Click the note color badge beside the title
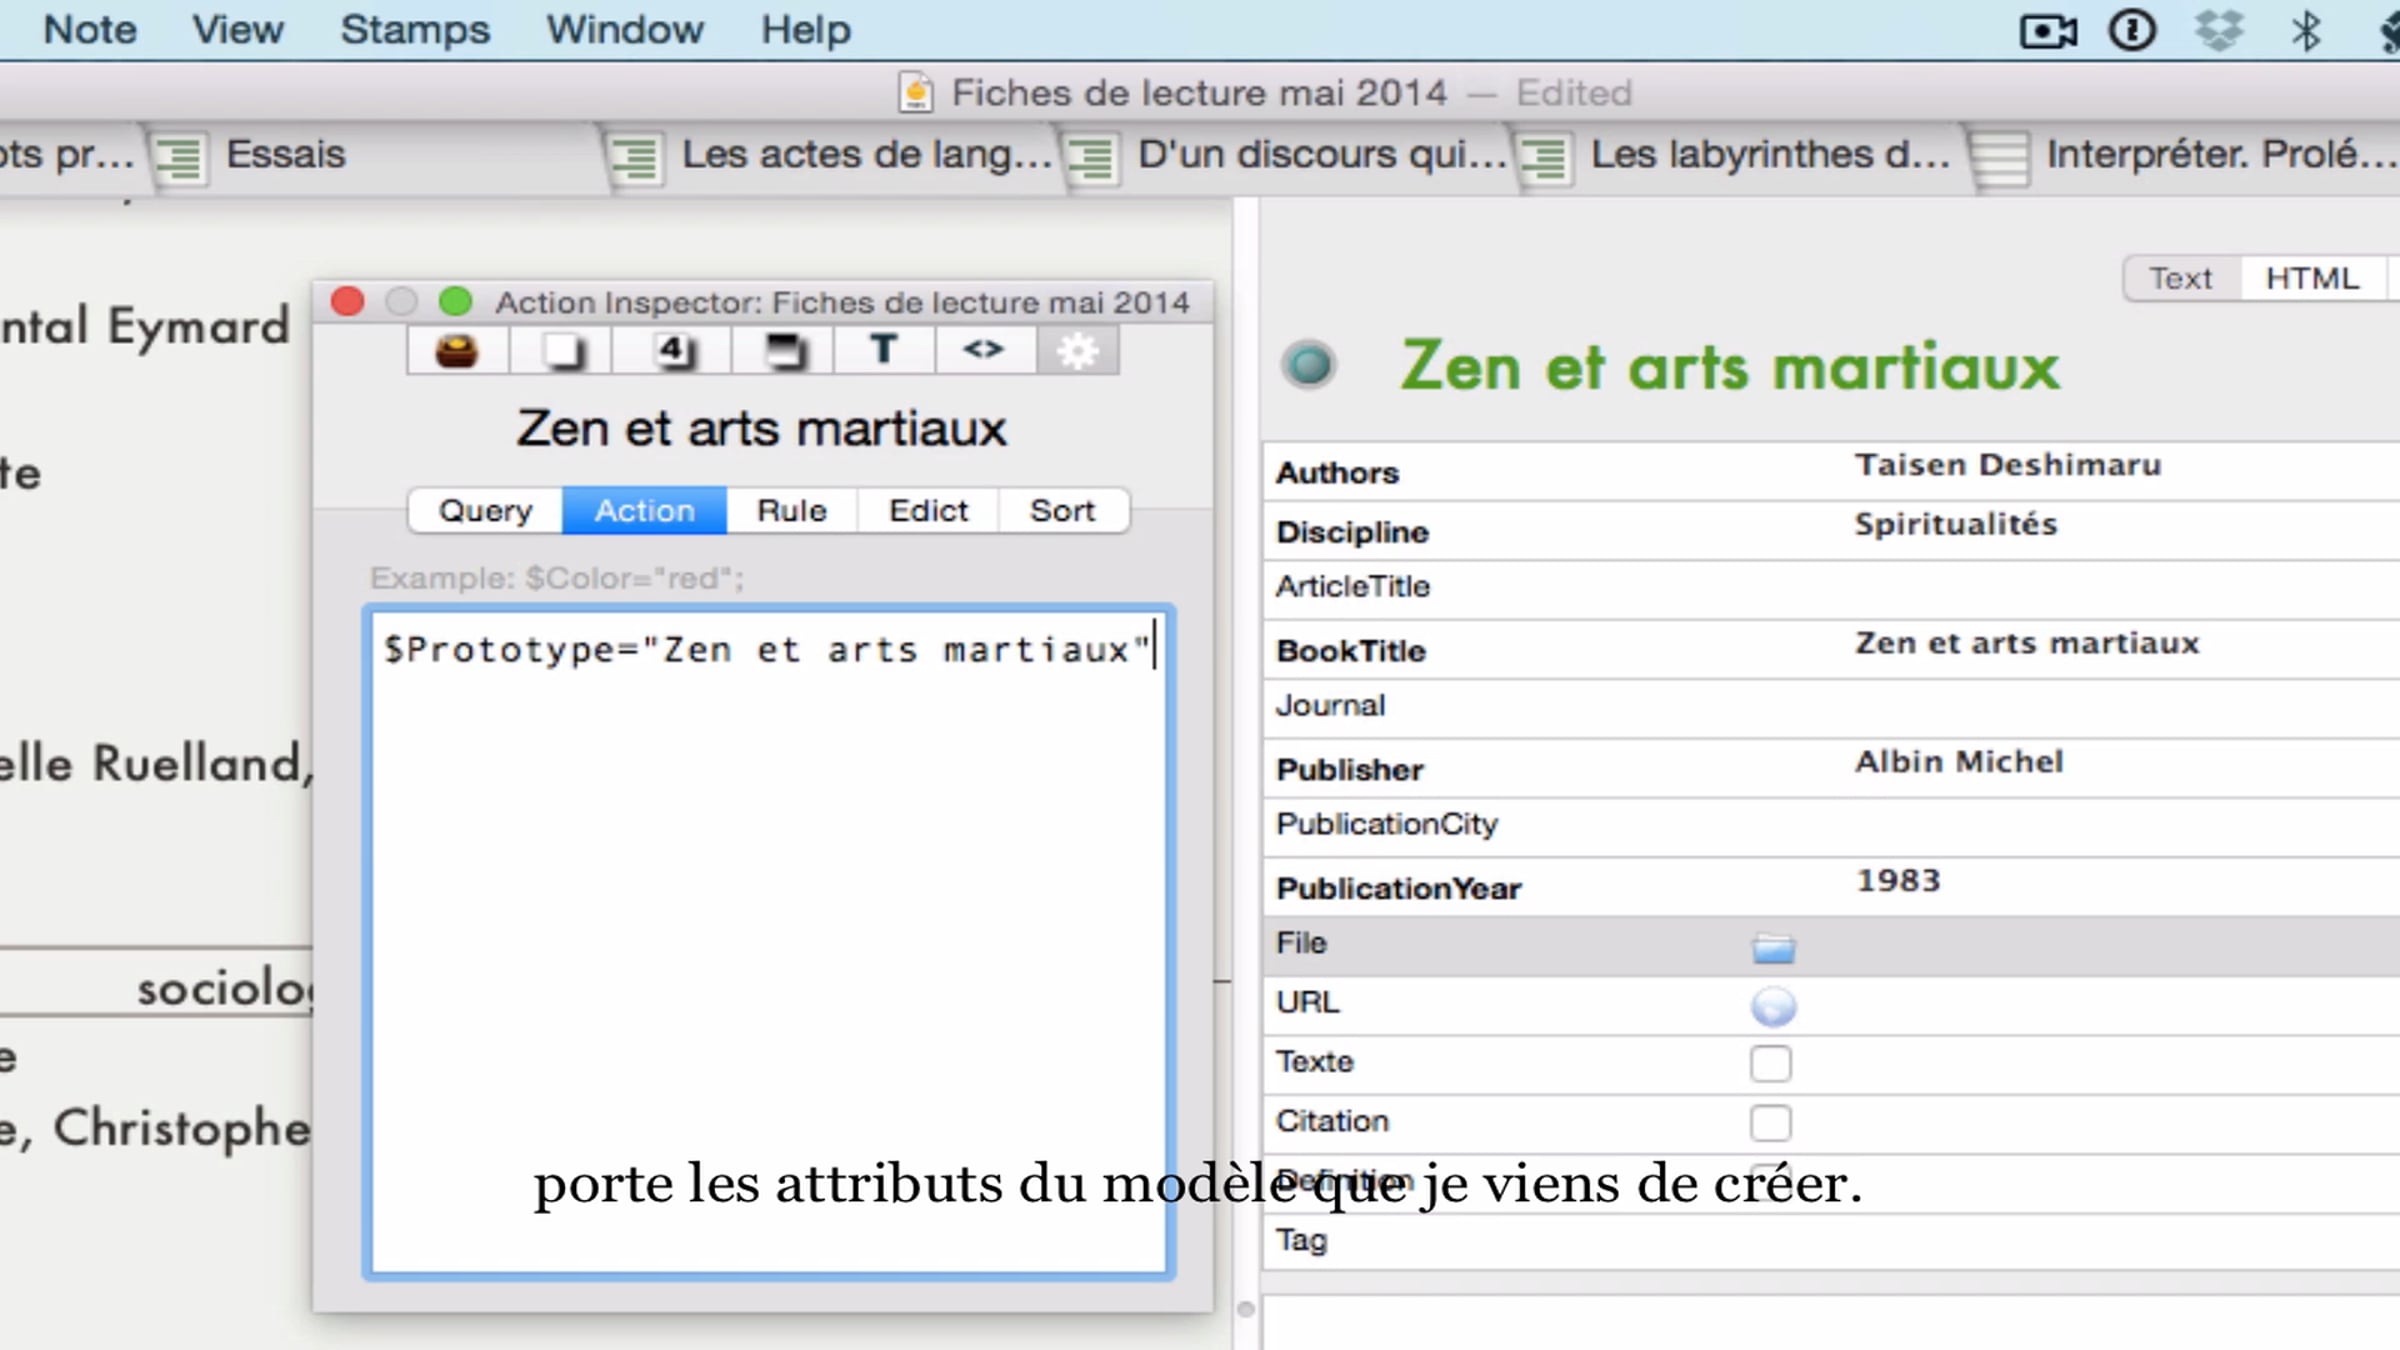 [x=1308, y=365]
